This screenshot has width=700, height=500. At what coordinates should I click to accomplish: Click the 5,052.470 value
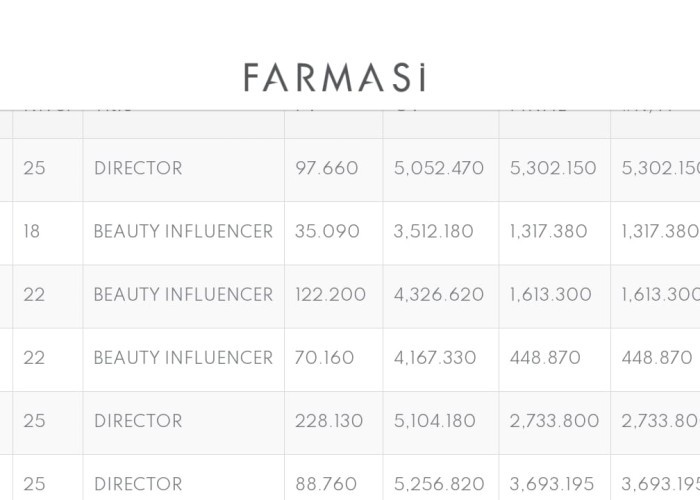click(439, 168)
